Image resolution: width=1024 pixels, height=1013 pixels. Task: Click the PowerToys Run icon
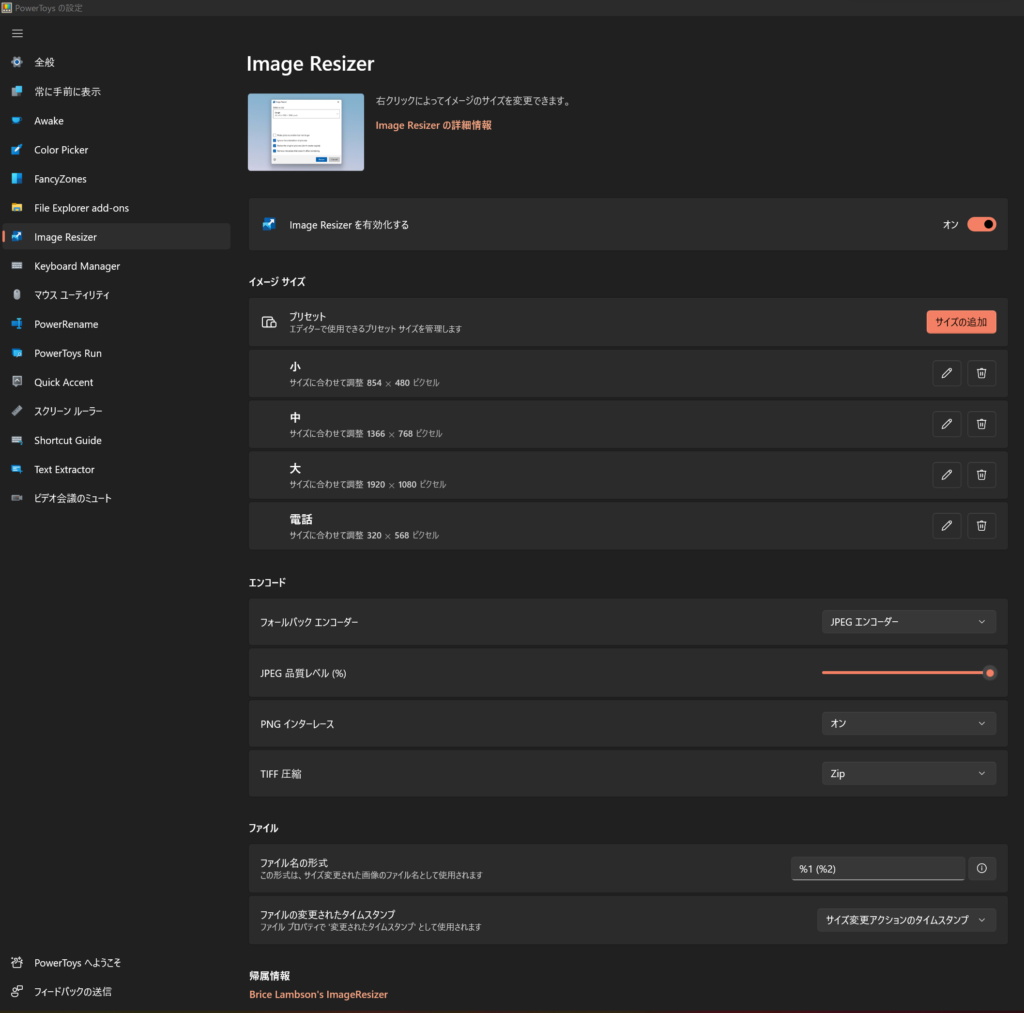click(17, 353)
